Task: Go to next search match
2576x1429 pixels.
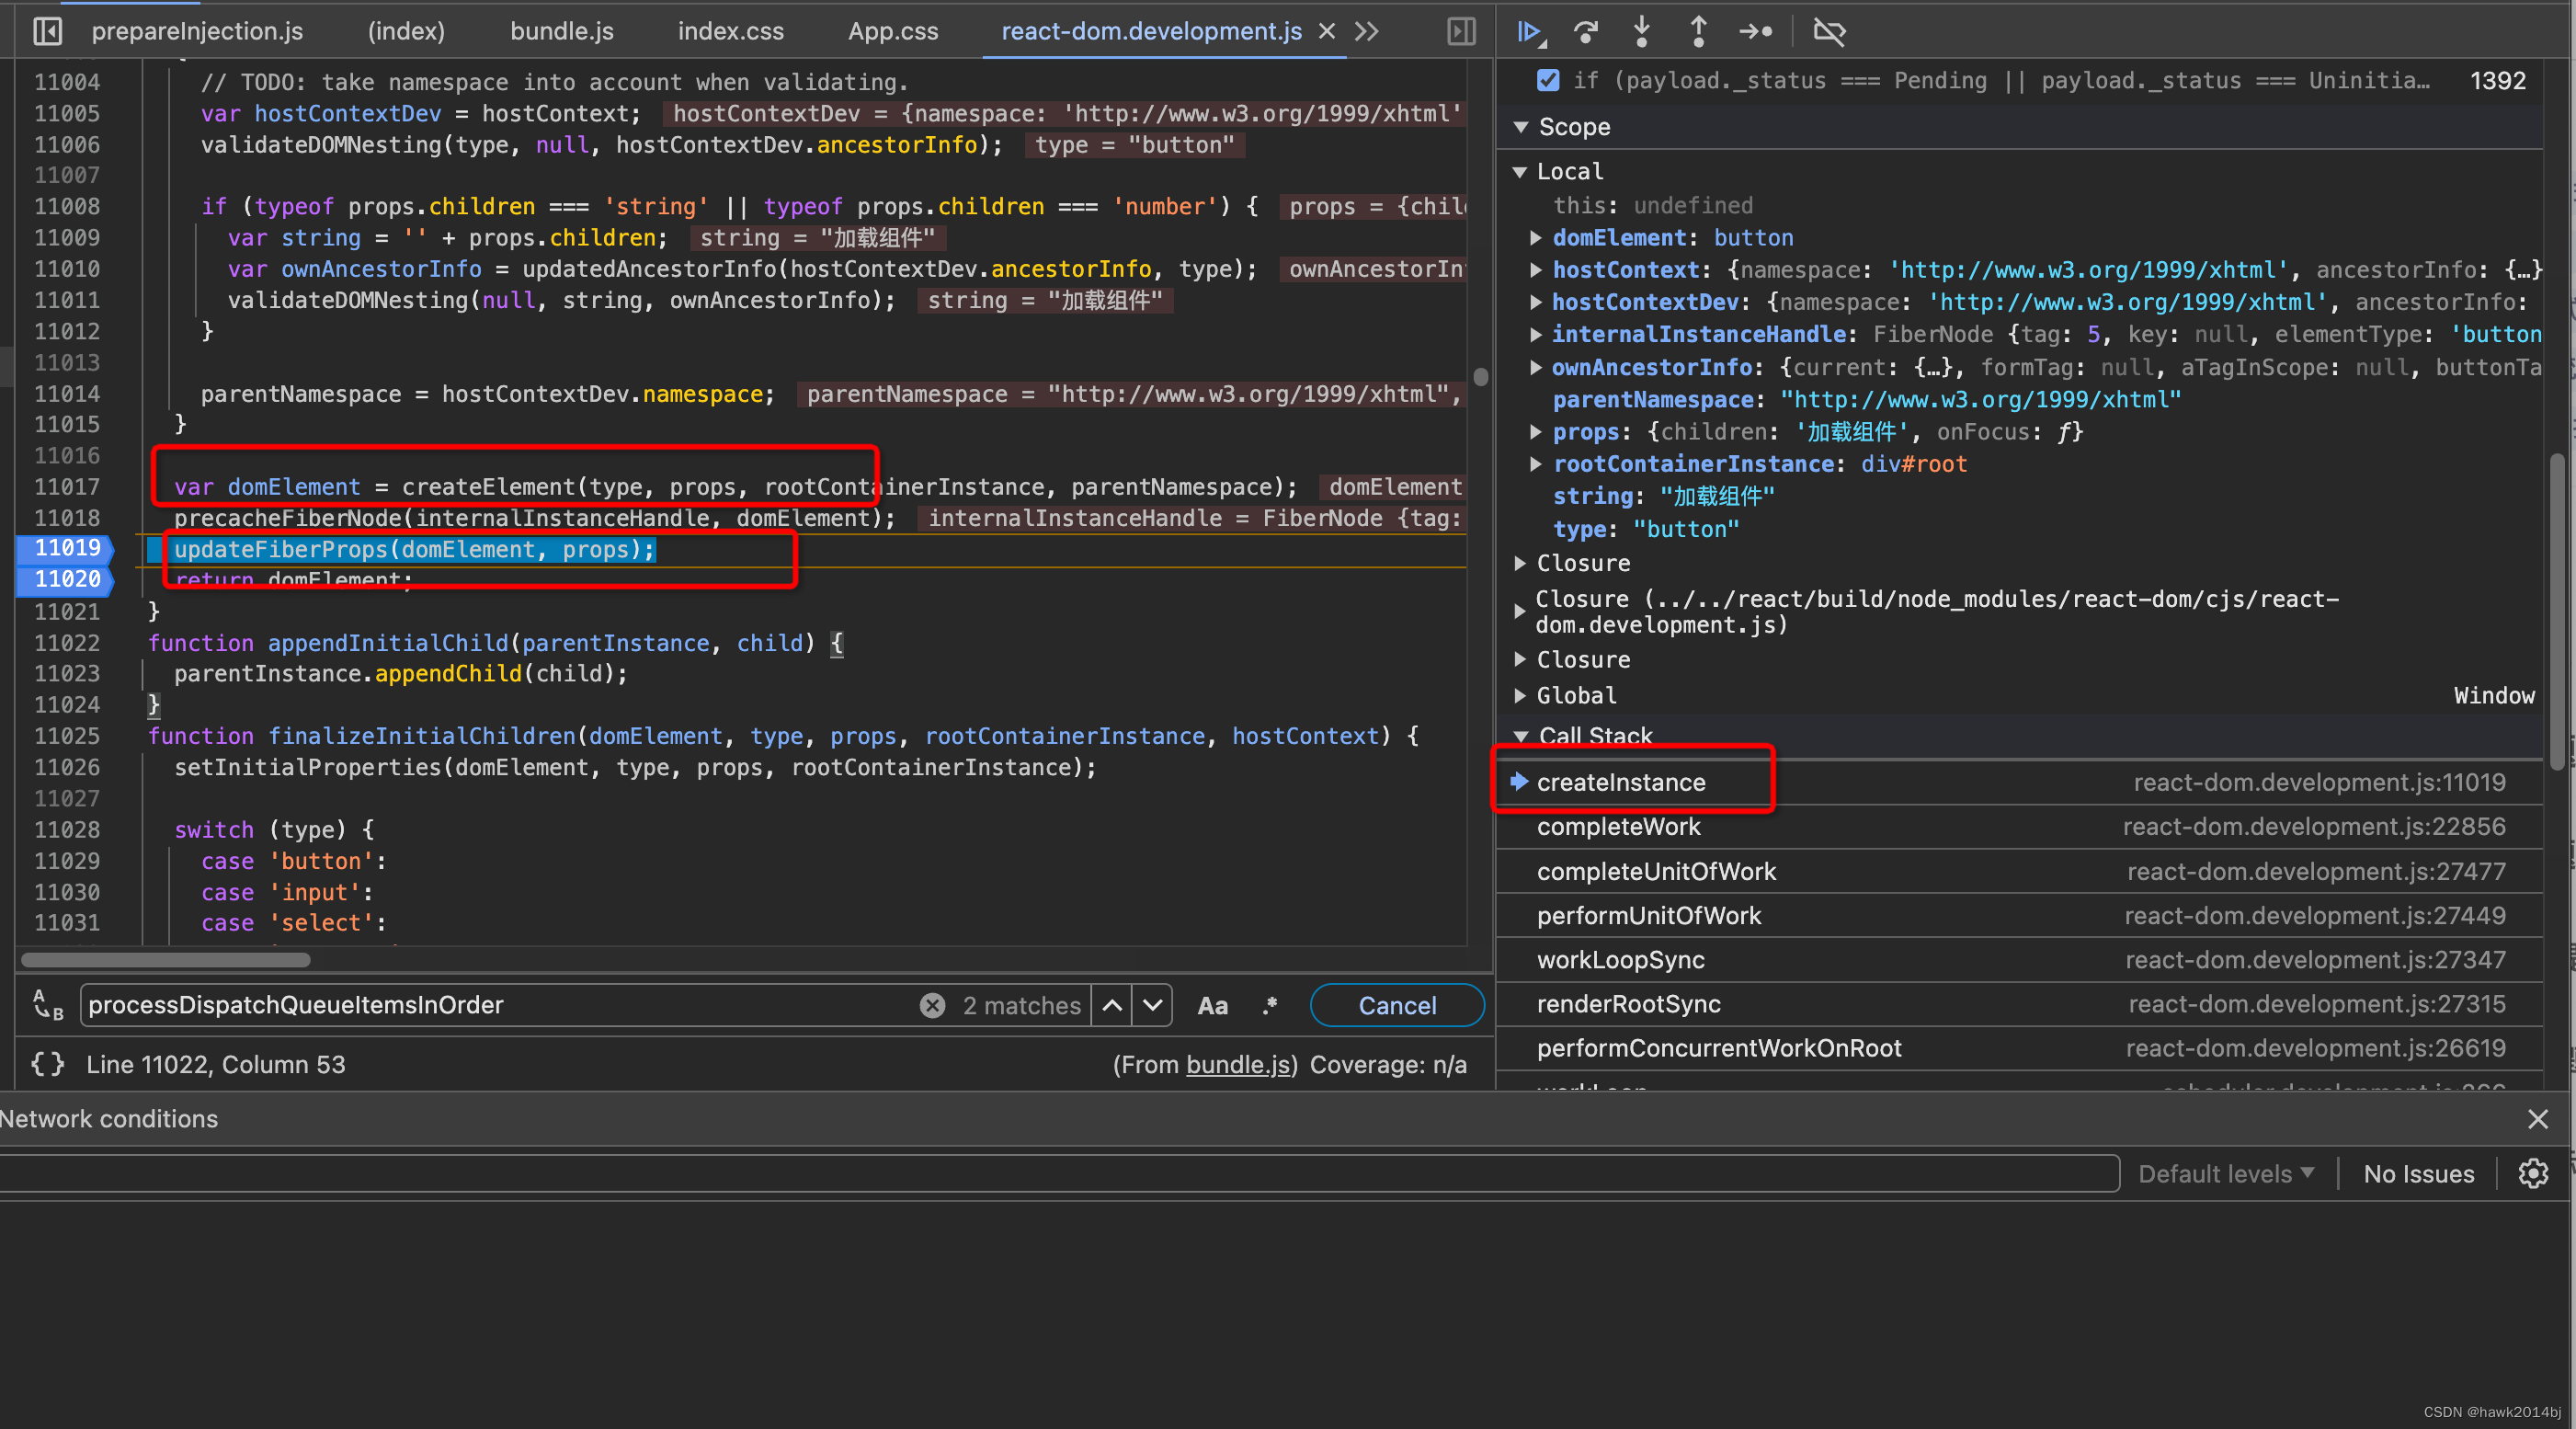Action: 1153,1005
